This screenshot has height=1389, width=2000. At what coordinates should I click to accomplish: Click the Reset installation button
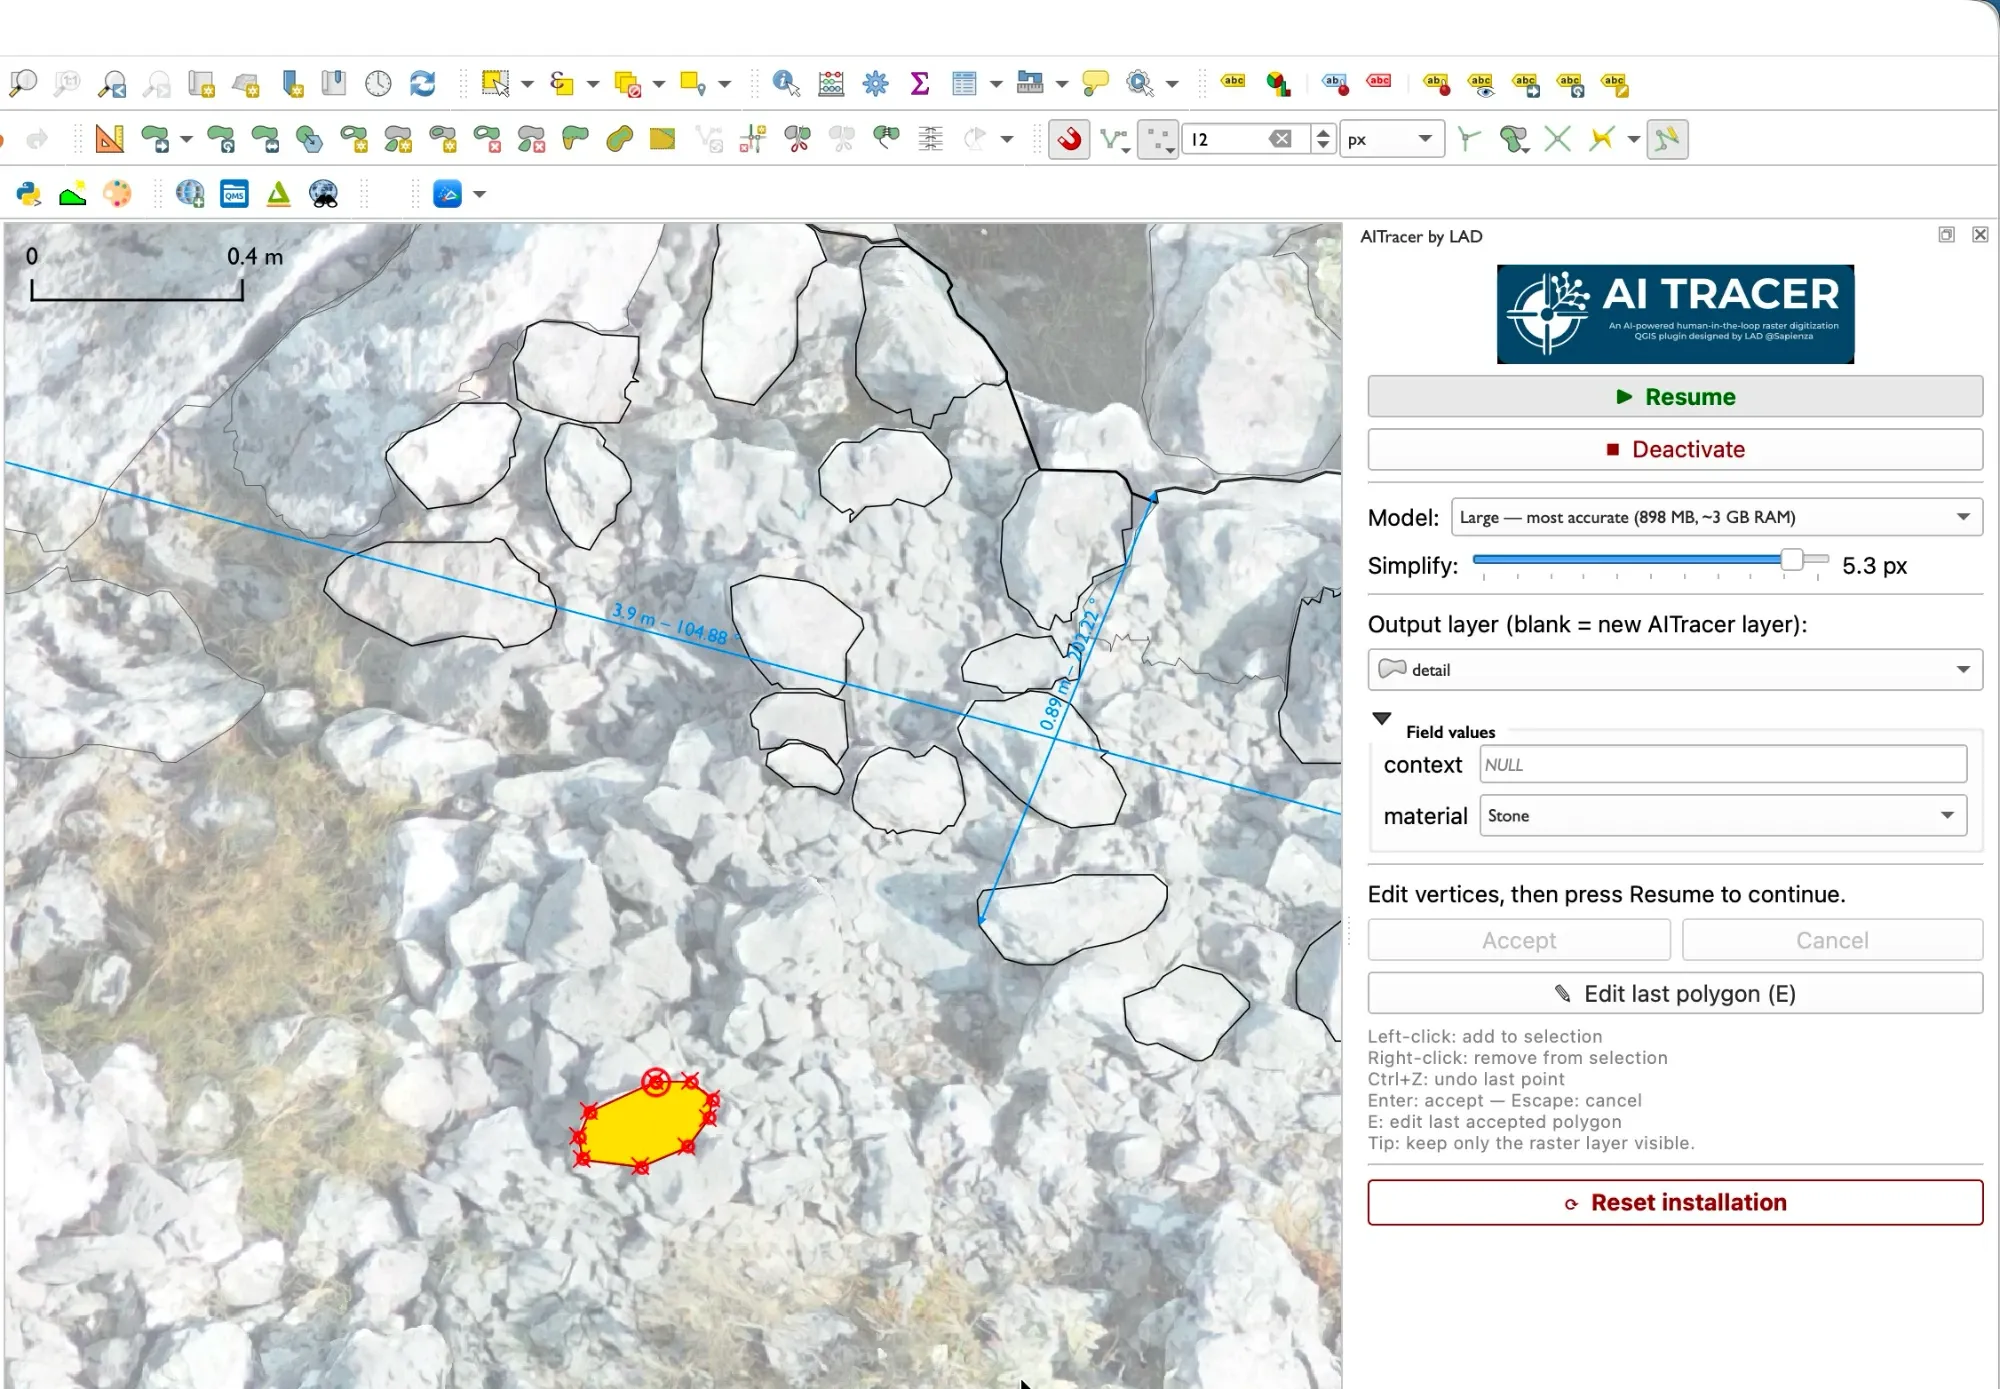click(1675, 1203)
